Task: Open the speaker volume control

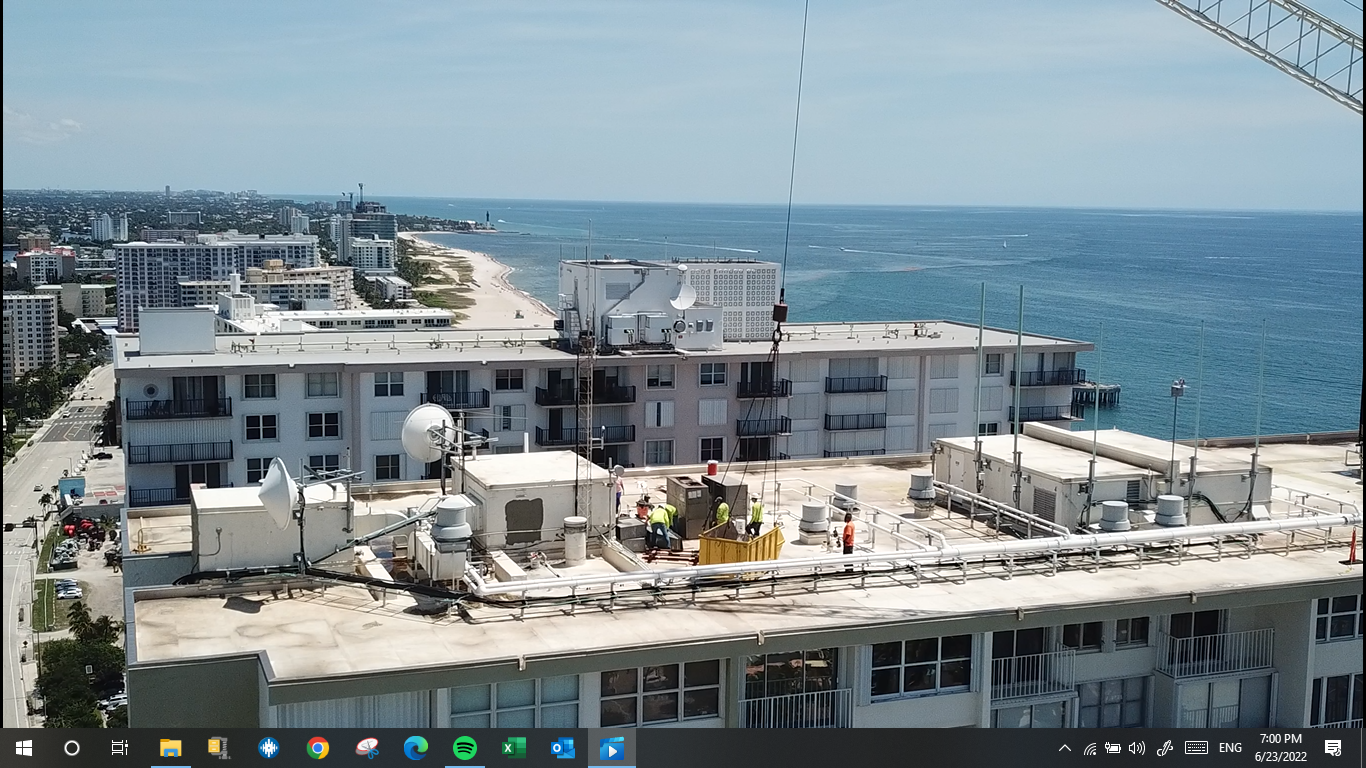Action: 1137,748
